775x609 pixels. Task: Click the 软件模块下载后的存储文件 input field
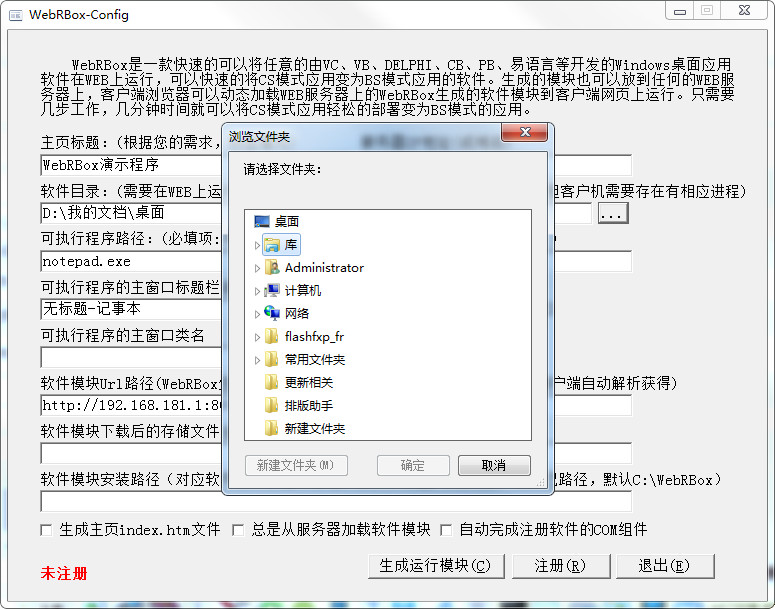pyautogui.click(x=131, y=453)
